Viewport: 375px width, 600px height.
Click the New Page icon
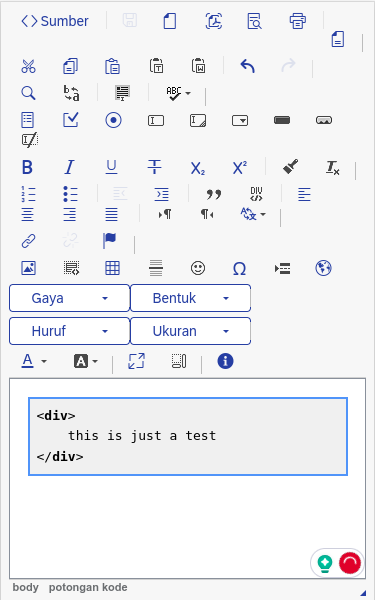click(170, 21)
